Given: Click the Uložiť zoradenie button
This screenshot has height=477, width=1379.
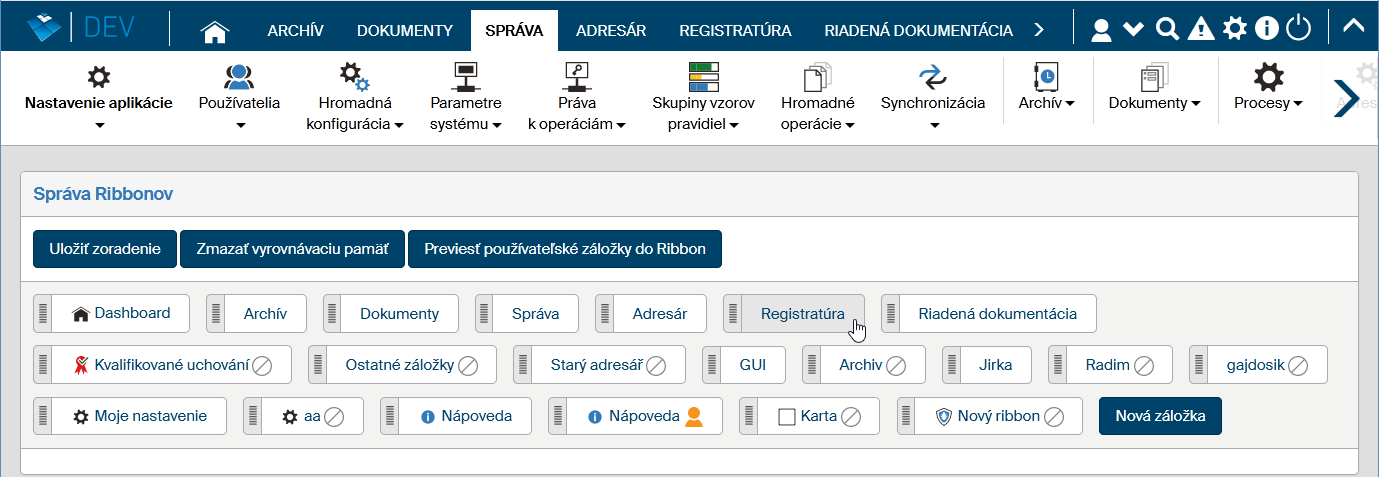Looking at the screenshot, I should [105, 249].
